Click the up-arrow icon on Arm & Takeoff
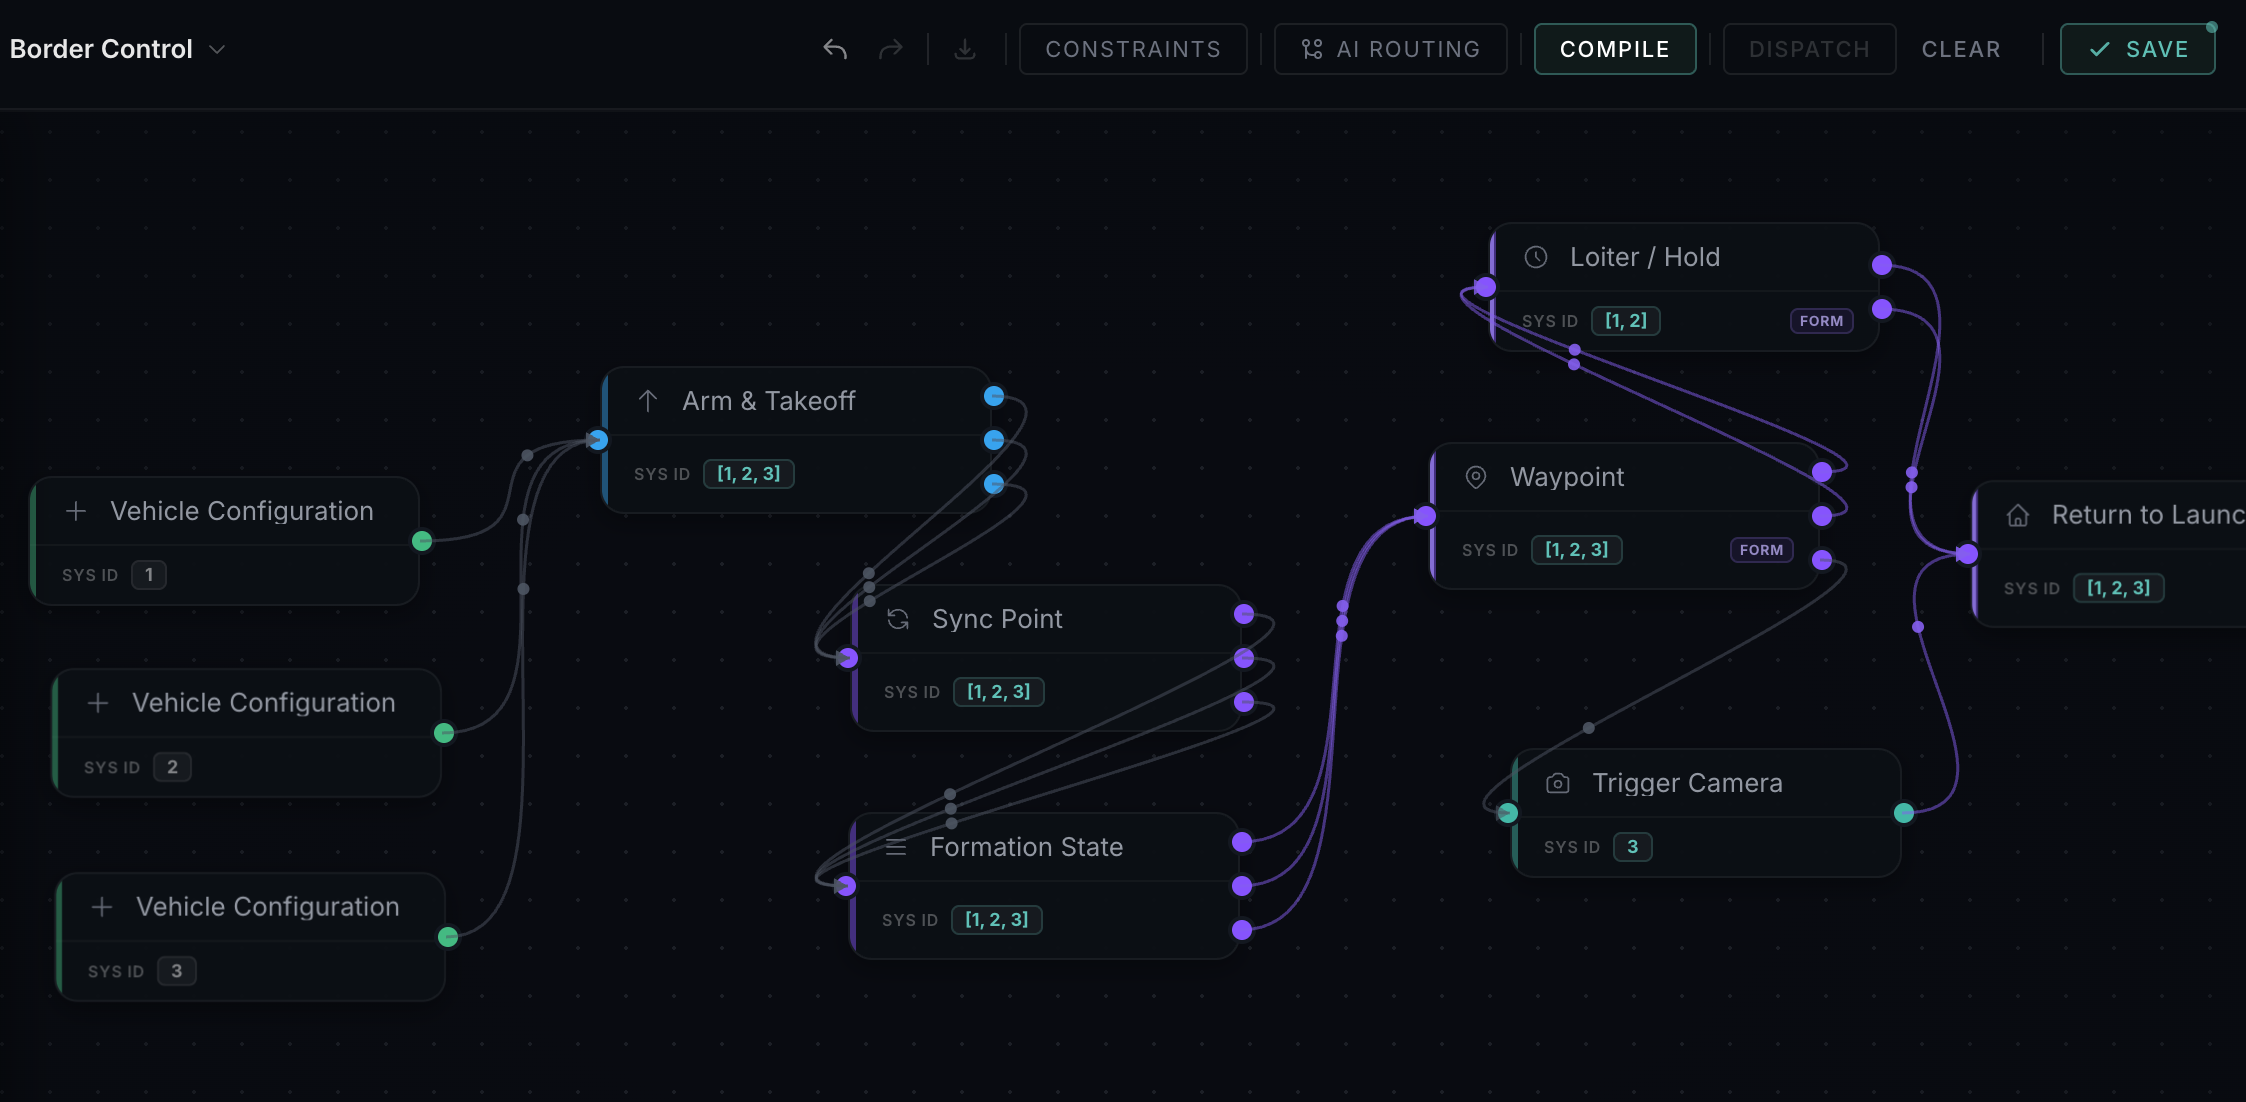 [x=648, y=401]
